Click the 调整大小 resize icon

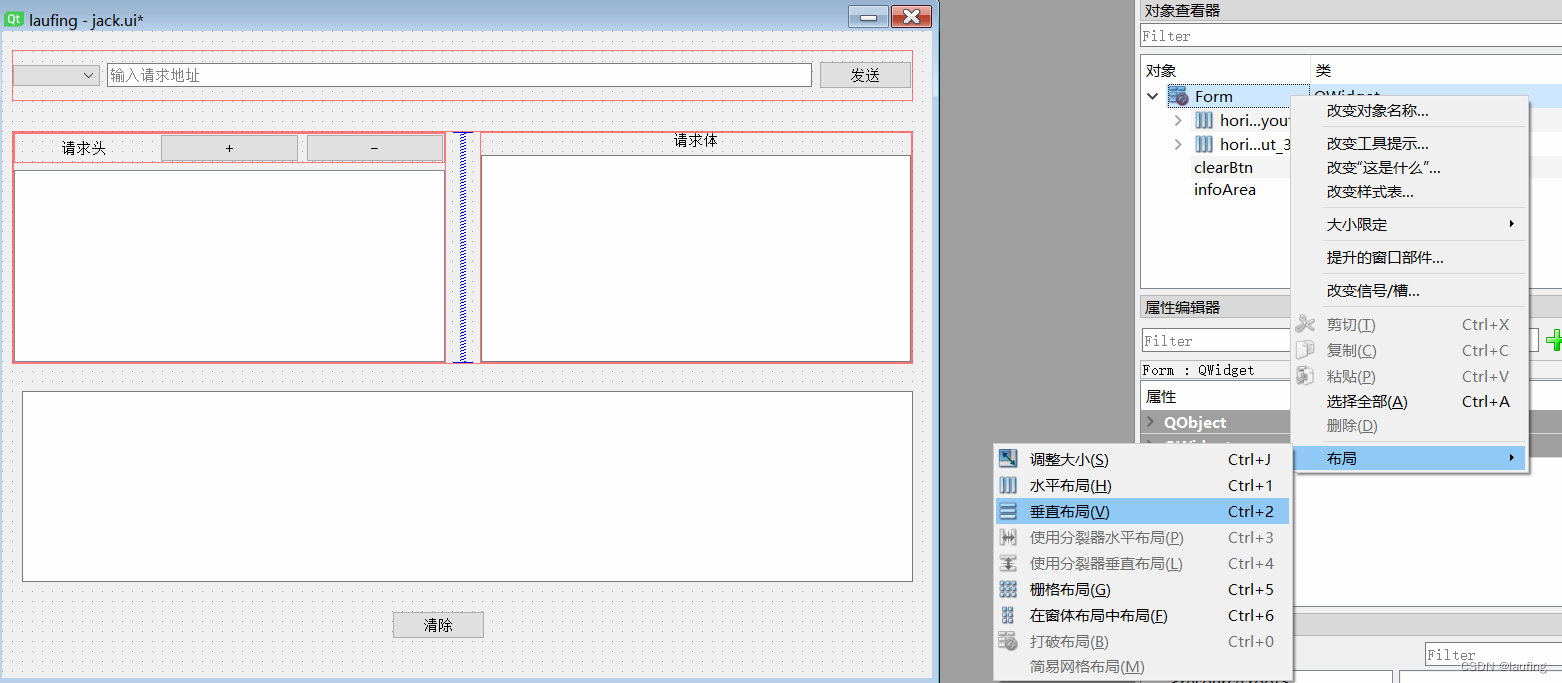pos(1007,459)
